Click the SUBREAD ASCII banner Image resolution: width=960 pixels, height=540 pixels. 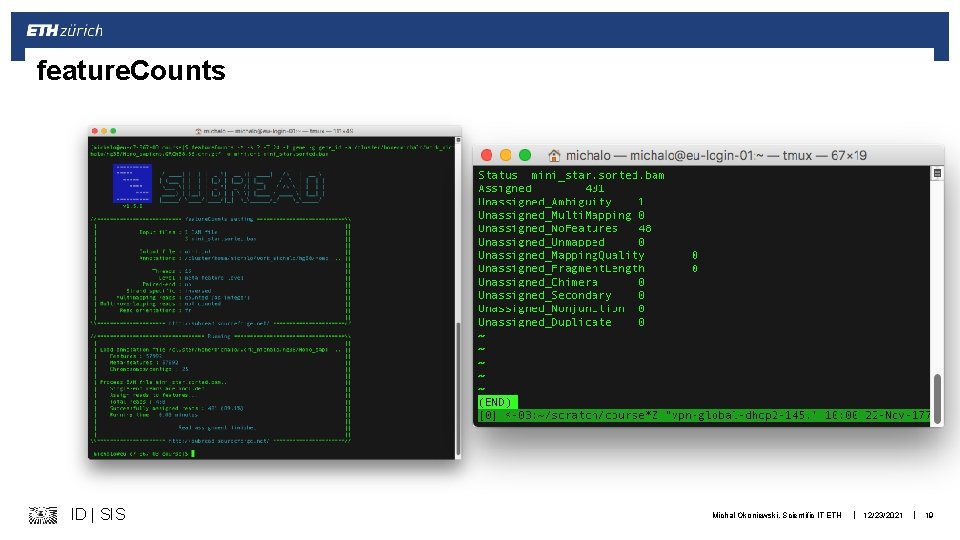[241, 187]
